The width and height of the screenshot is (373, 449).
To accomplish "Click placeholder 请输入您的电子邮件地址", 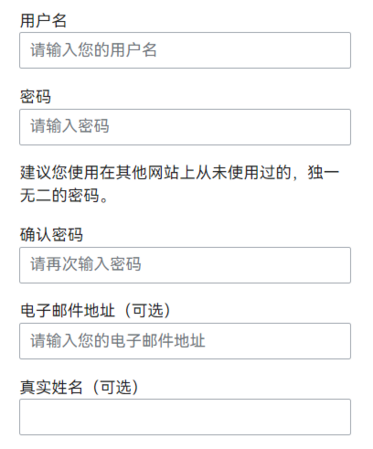I will pyautogui.click(x=118, y=341).
